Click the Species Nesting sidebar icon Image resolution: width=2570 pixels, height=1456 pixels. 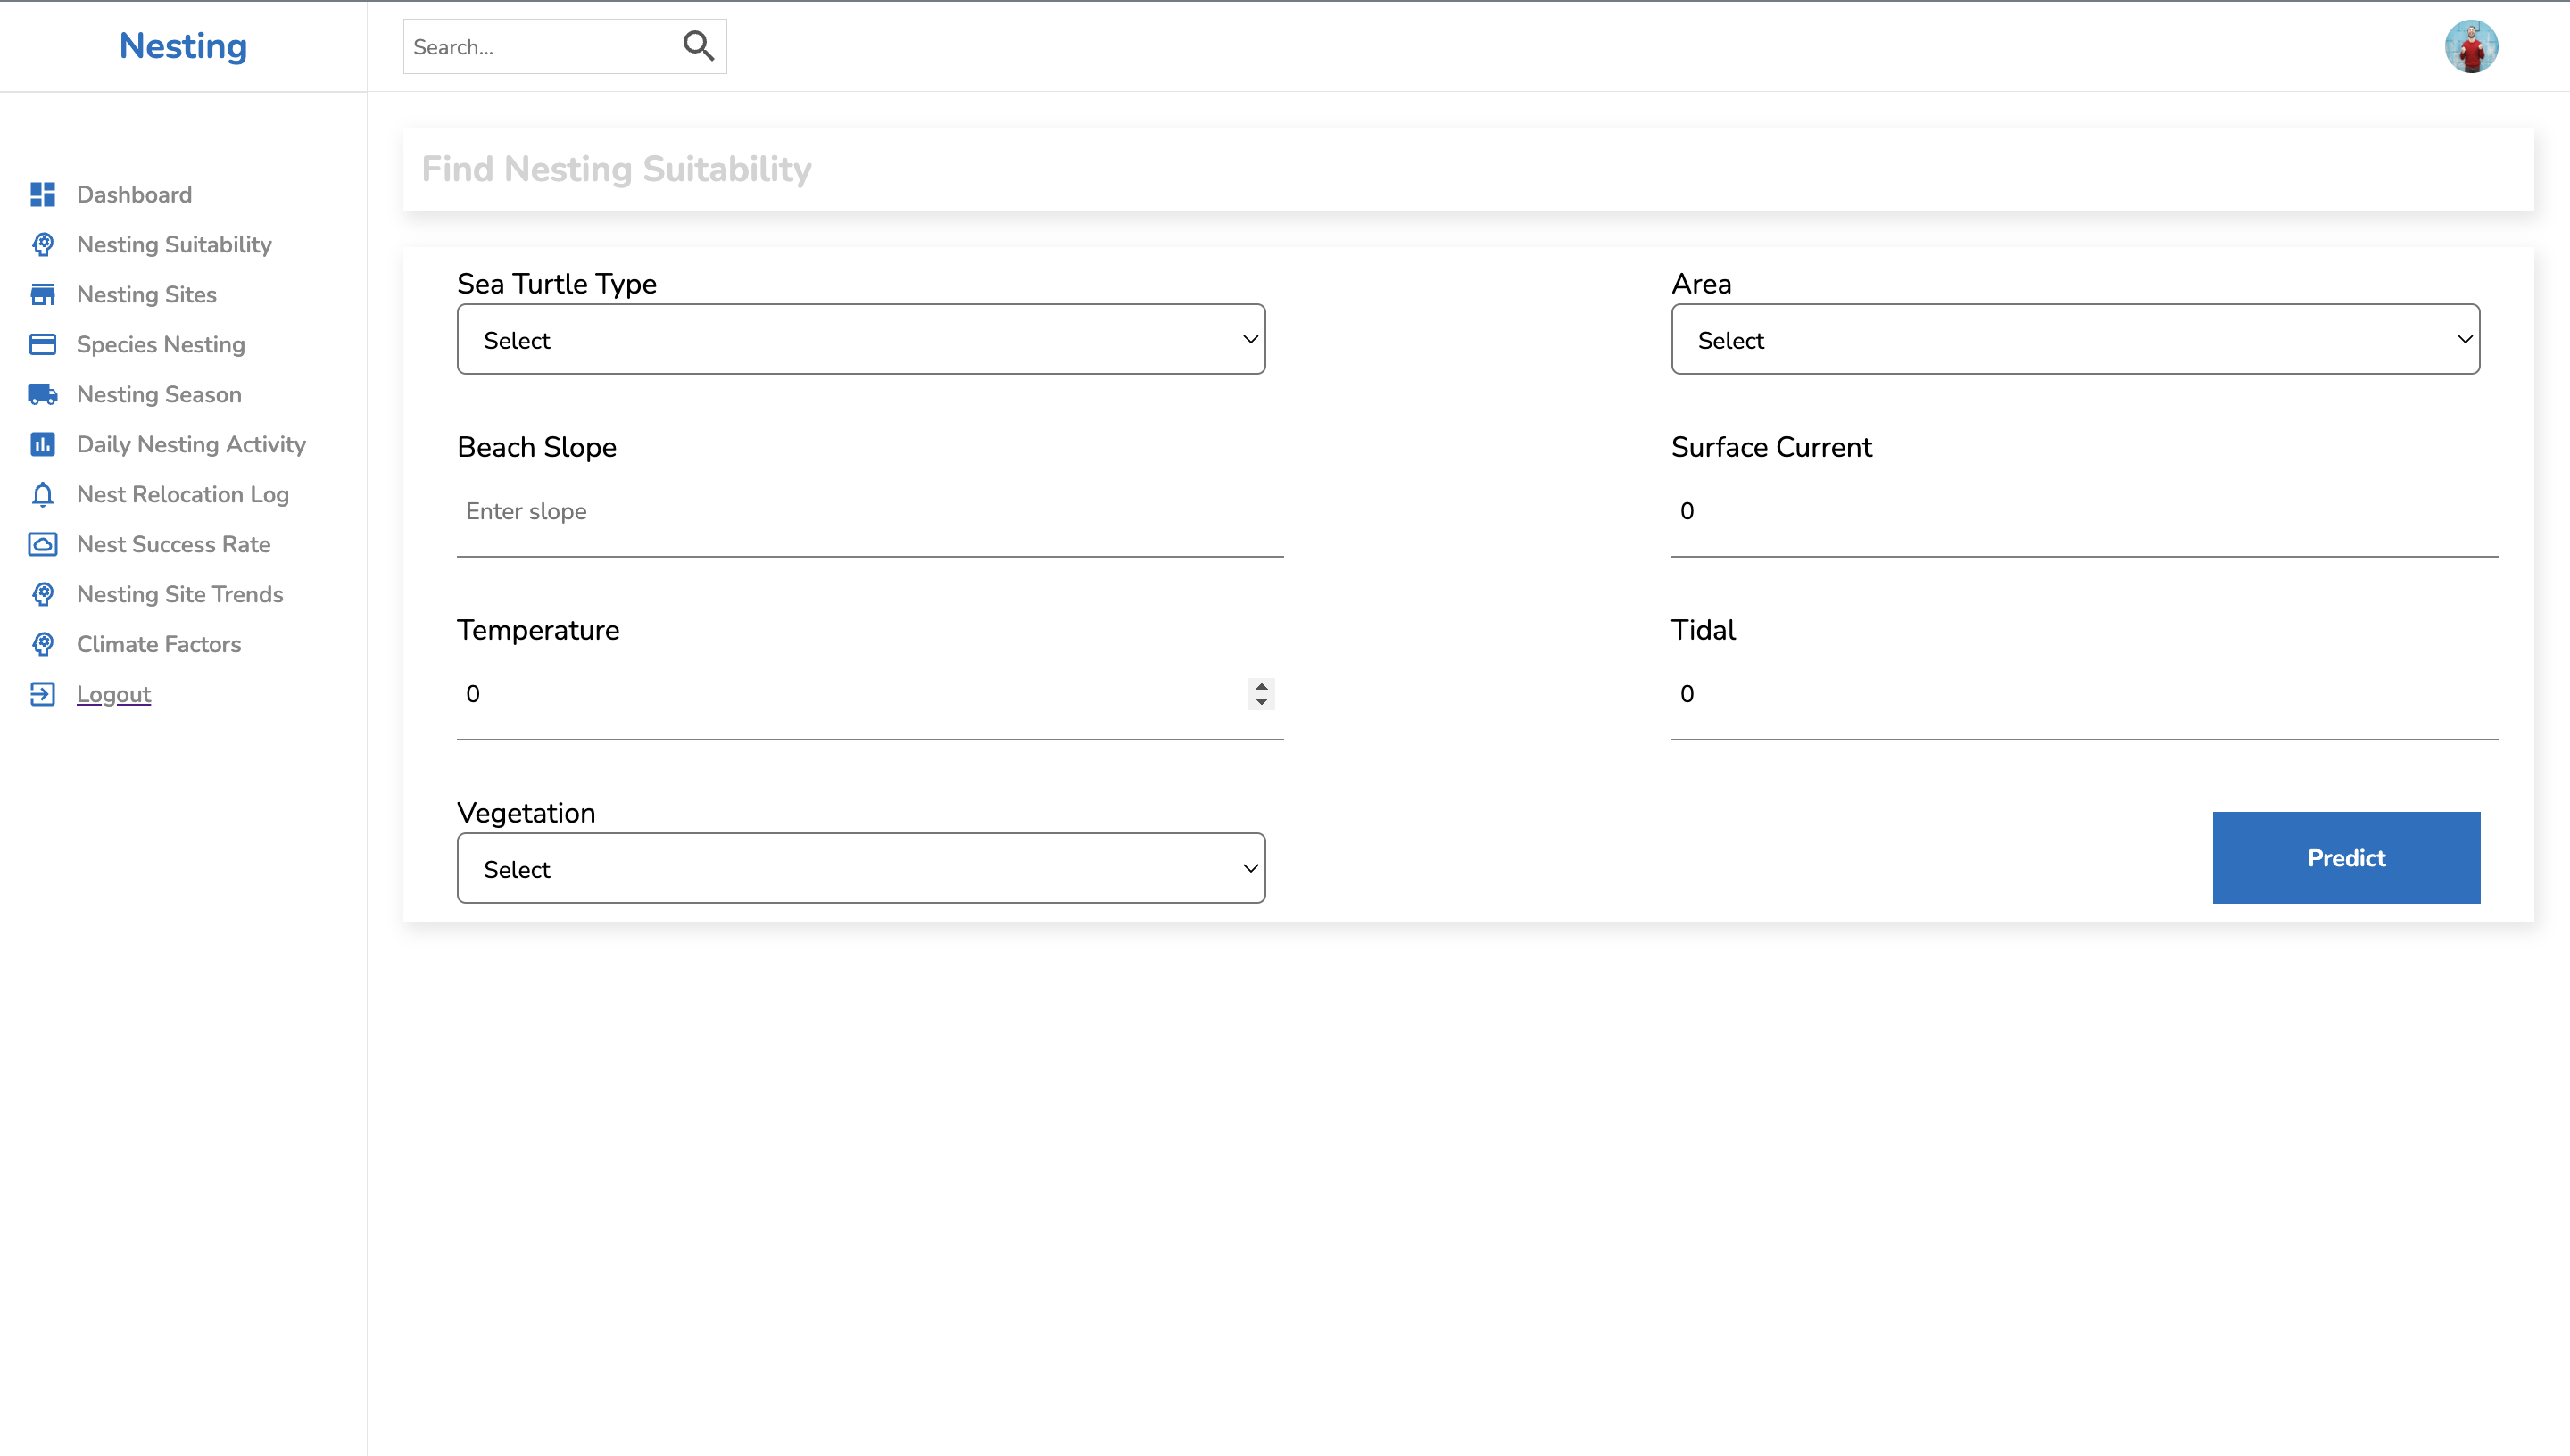(42, 344)
